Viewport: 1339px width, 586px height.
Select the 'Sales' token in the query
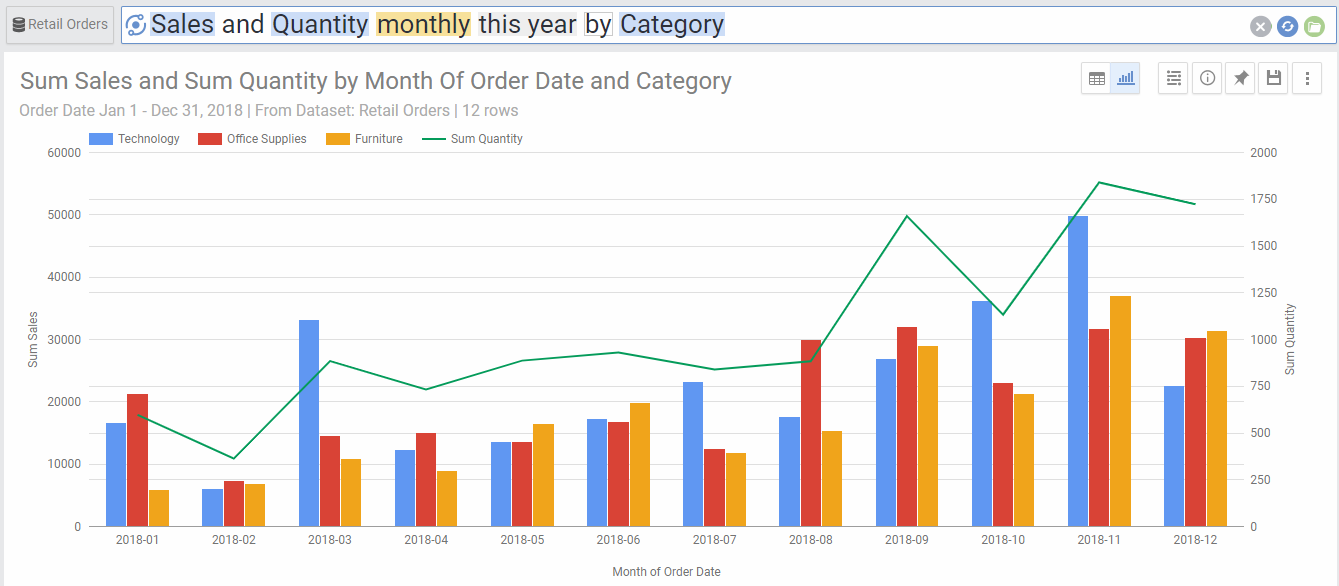coord(183,25)
